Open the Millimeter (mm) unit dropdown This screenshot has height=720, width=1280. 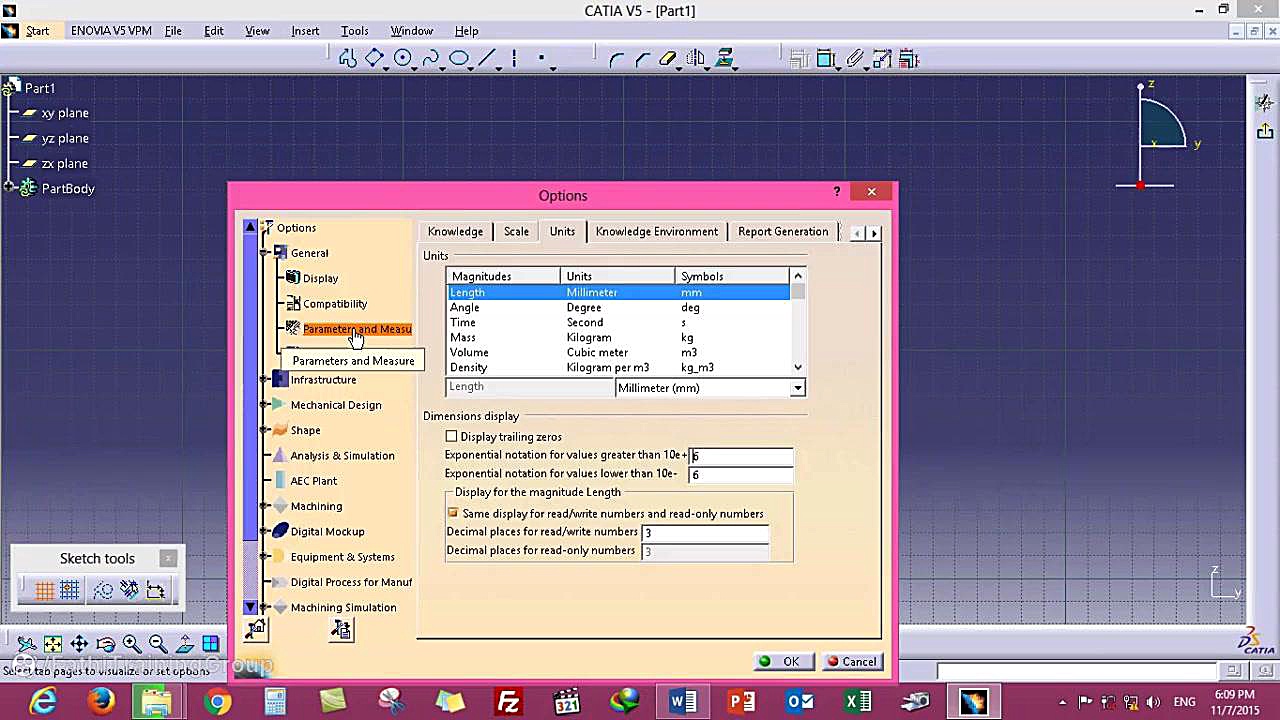(797, 388)
